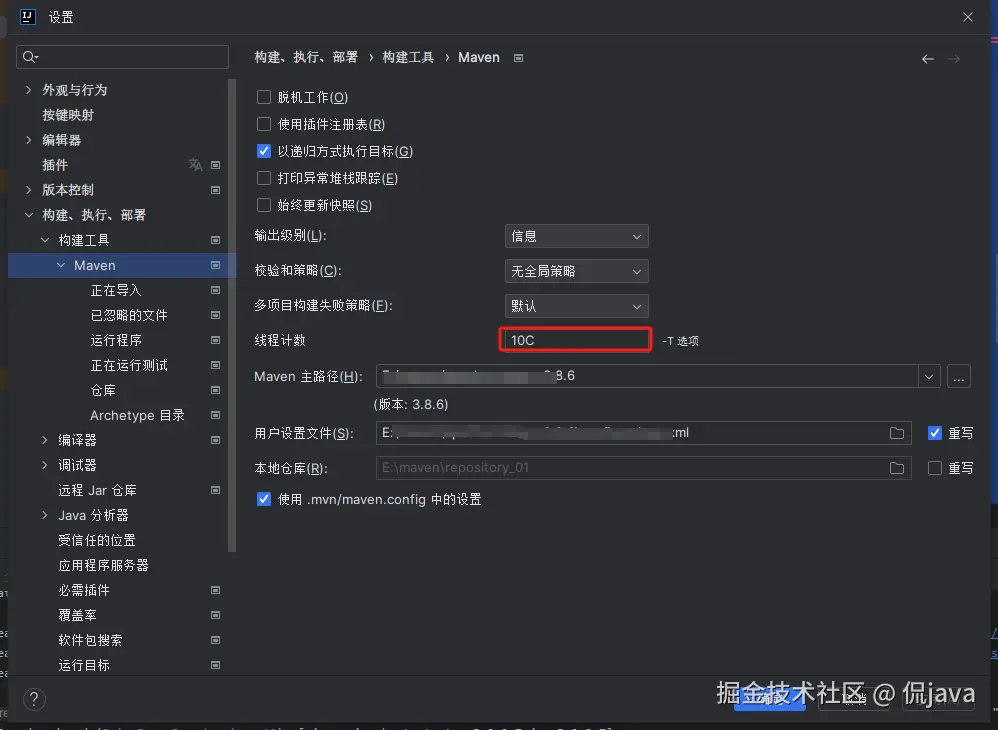Screen dimensions: 998x730
Task: Click the IntelliJ IDEA logo icon in title bar
Action: pos(27,17)
